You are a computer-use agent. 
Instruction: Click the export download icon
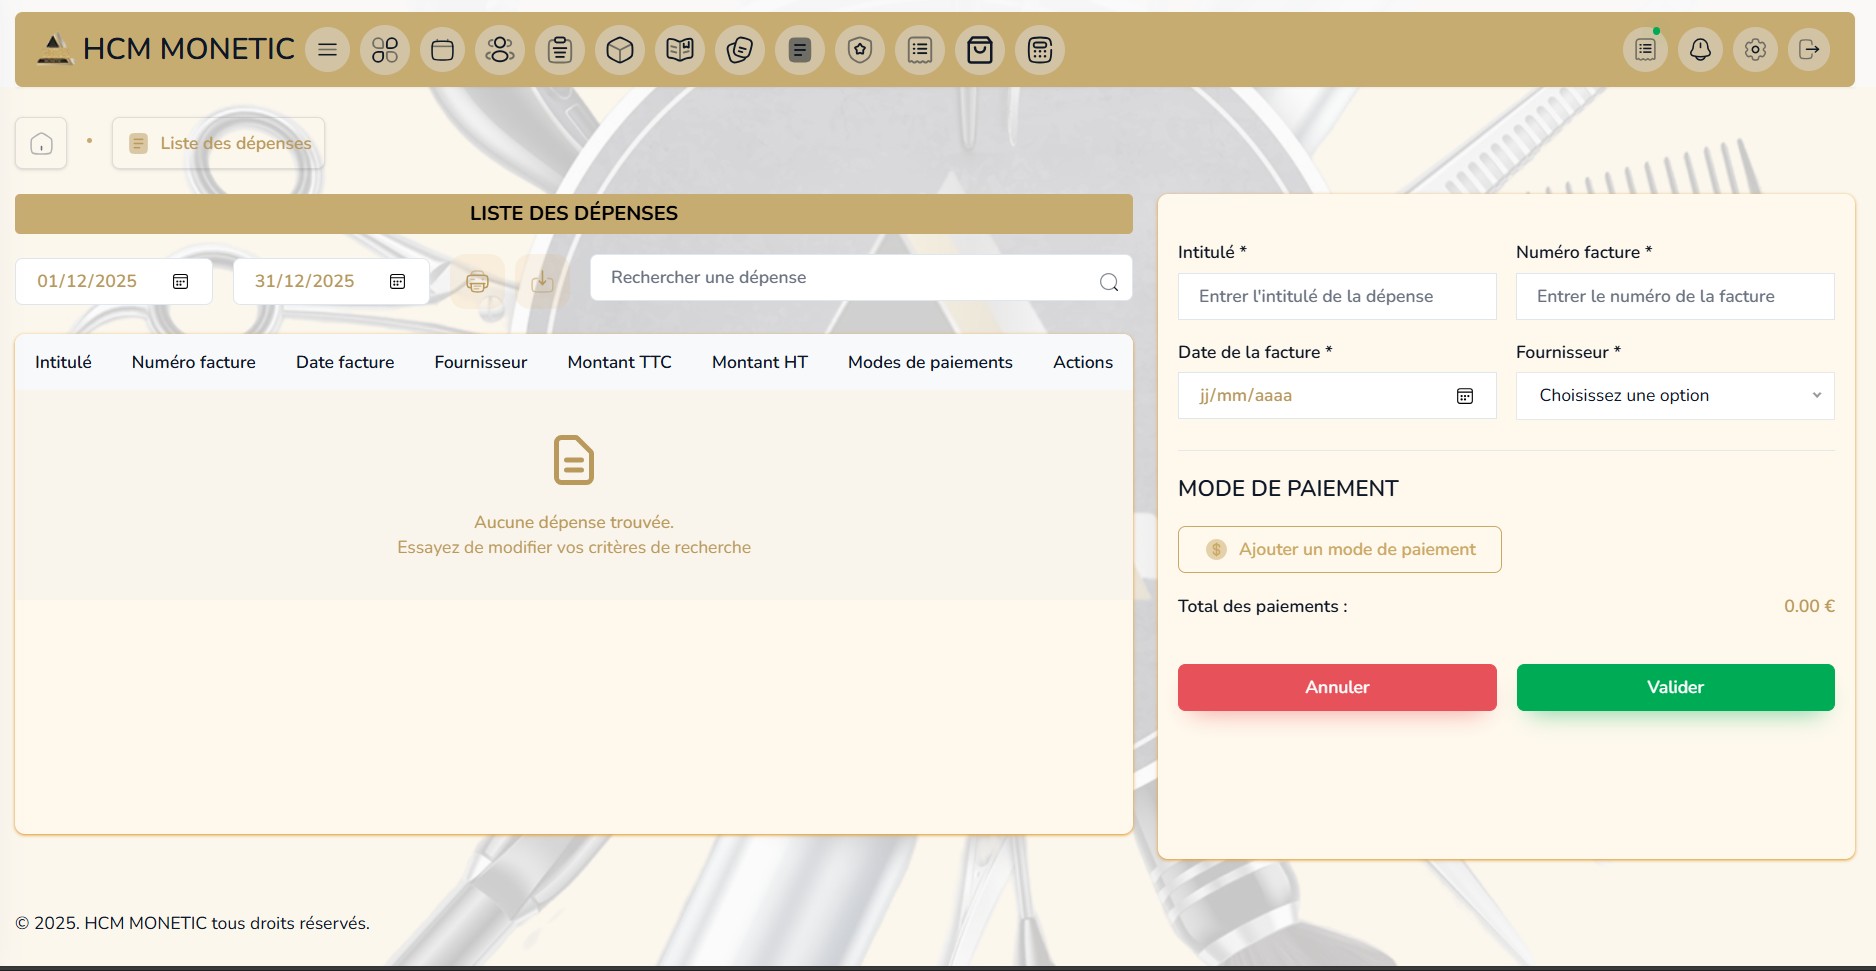point(542,282)
